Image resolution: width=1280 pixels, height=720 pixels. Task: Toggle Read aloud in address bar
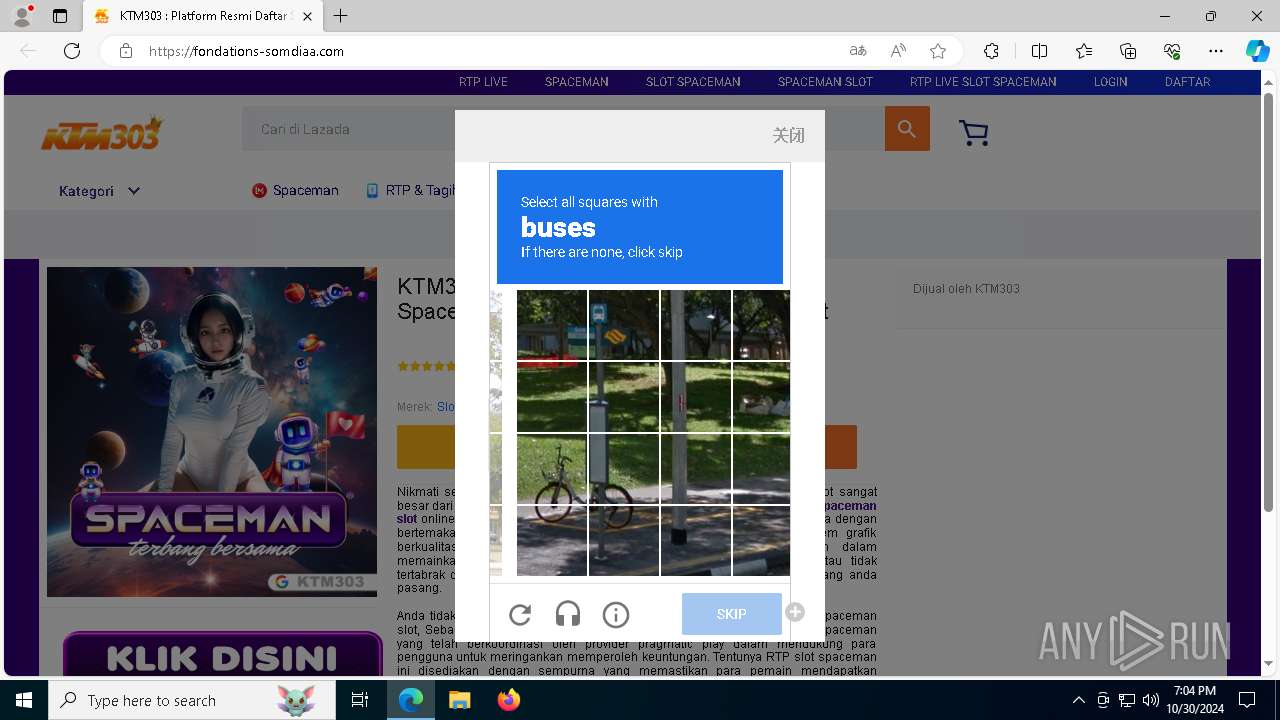pyautogui.click(x=898, y=51)
